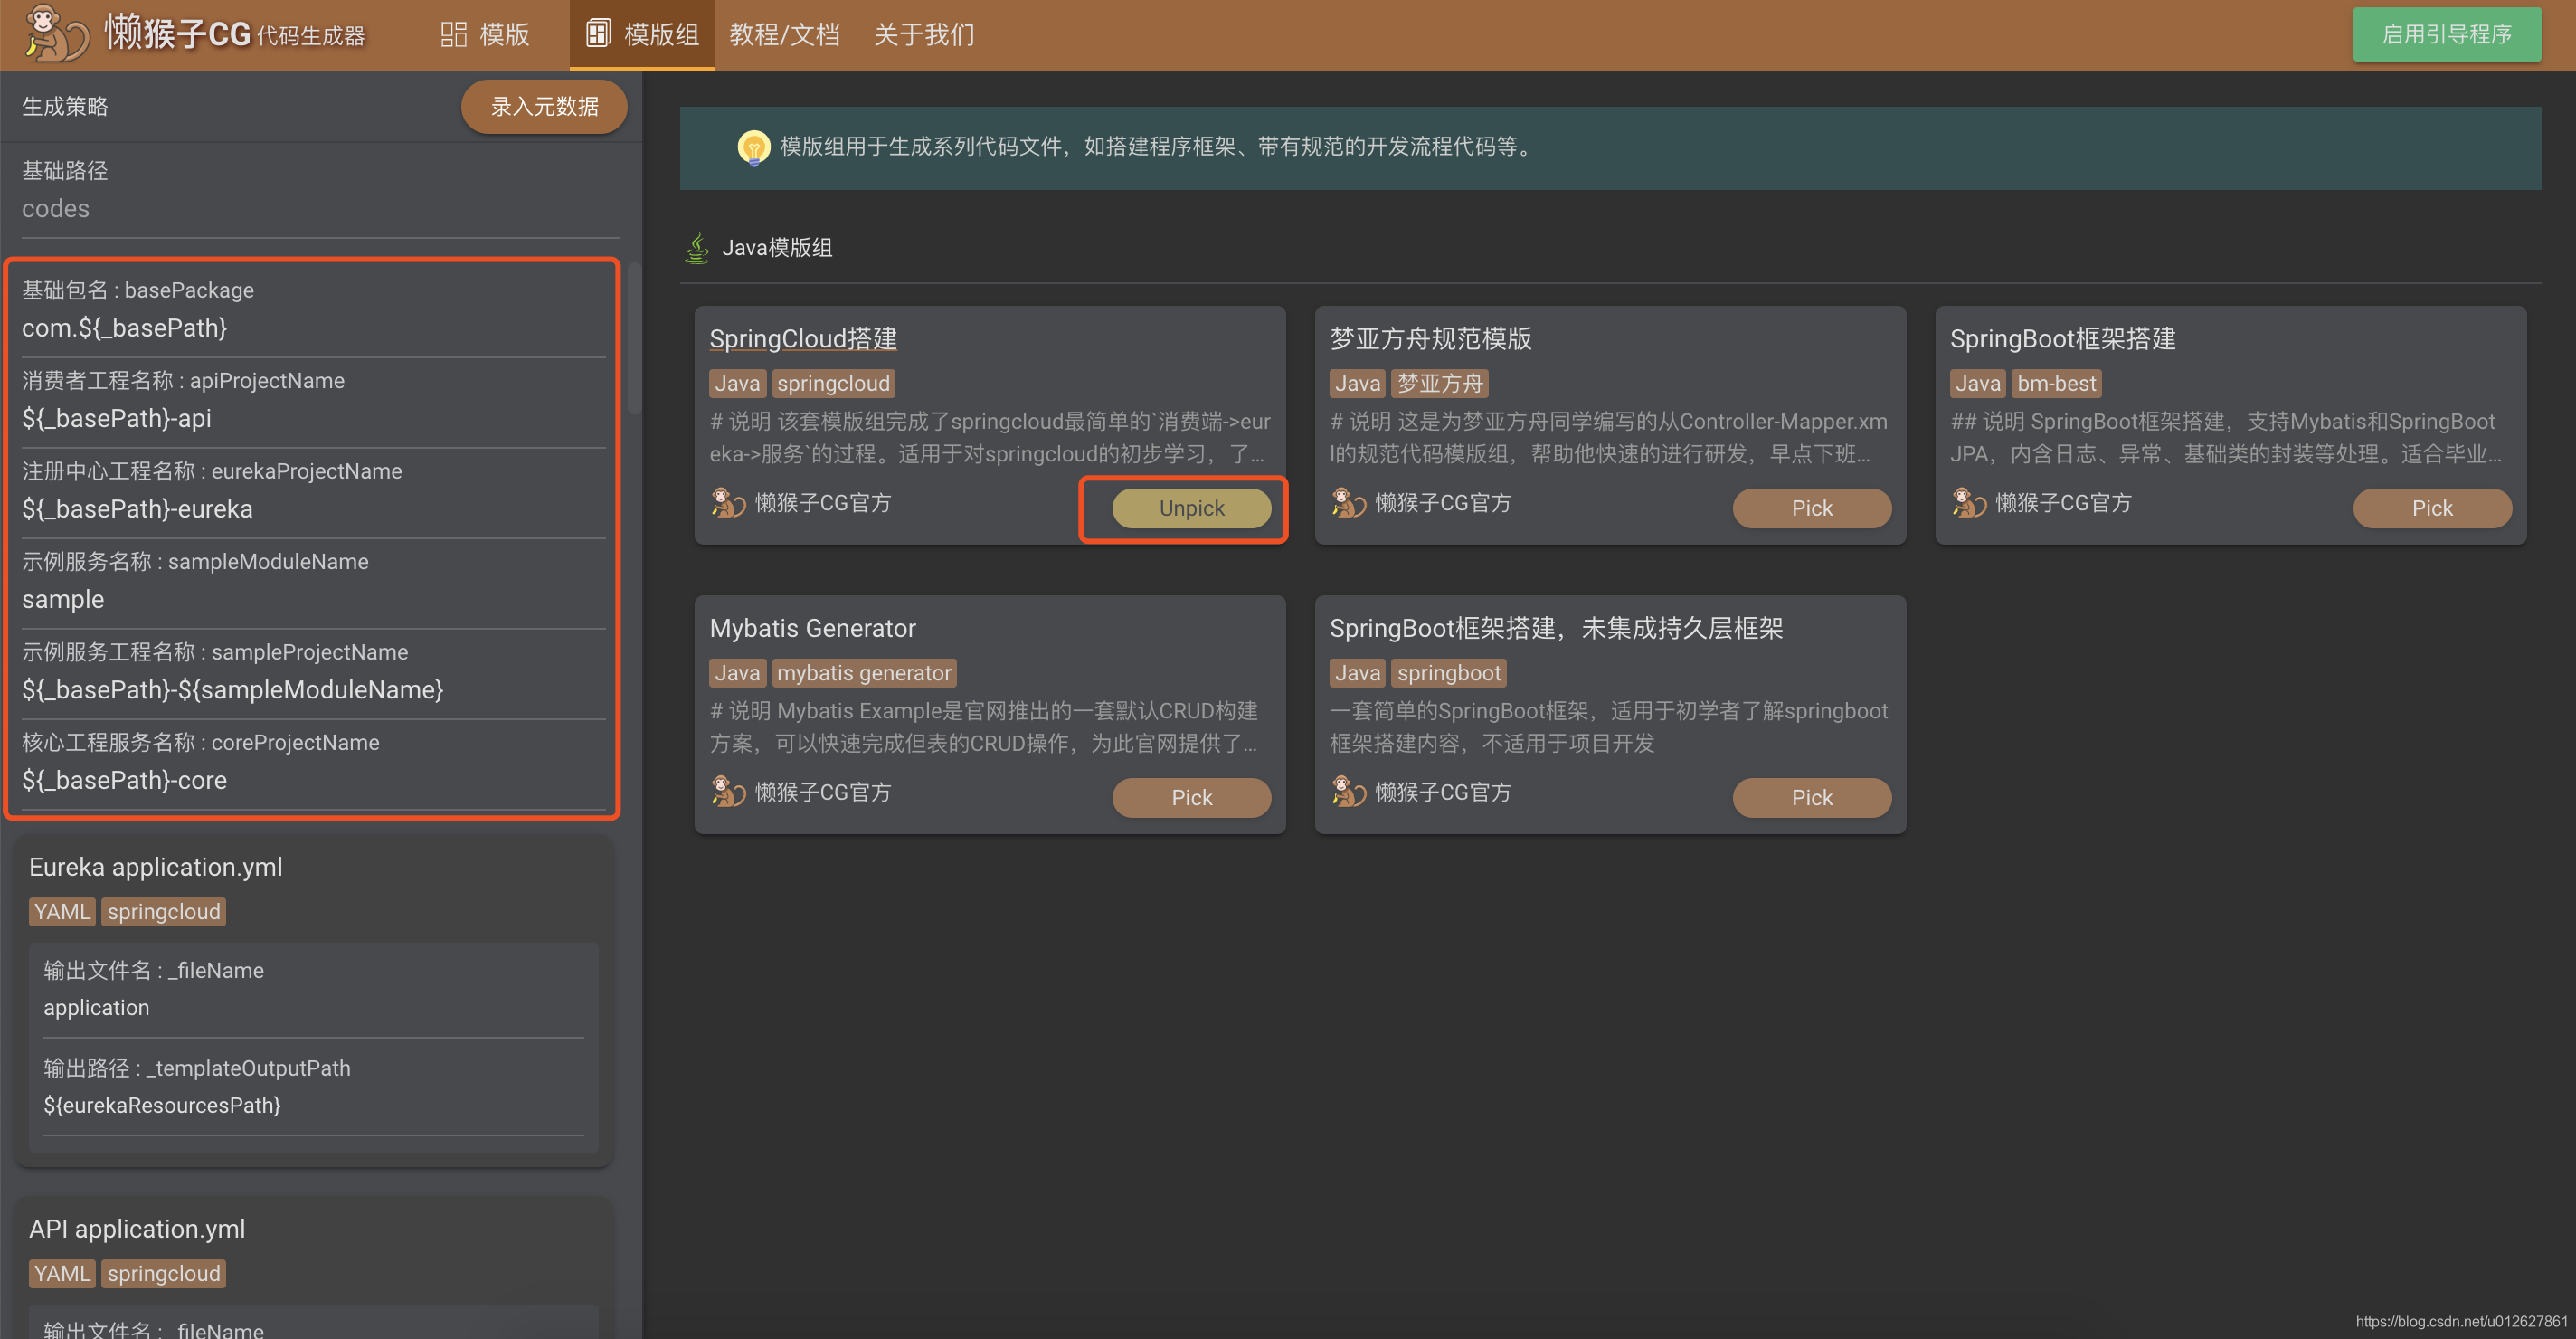The width and height of the screenshot is (2576, 1339).
Task: Edit the basePackage field value
Action: pyautogui.click(x=313, y=328)
